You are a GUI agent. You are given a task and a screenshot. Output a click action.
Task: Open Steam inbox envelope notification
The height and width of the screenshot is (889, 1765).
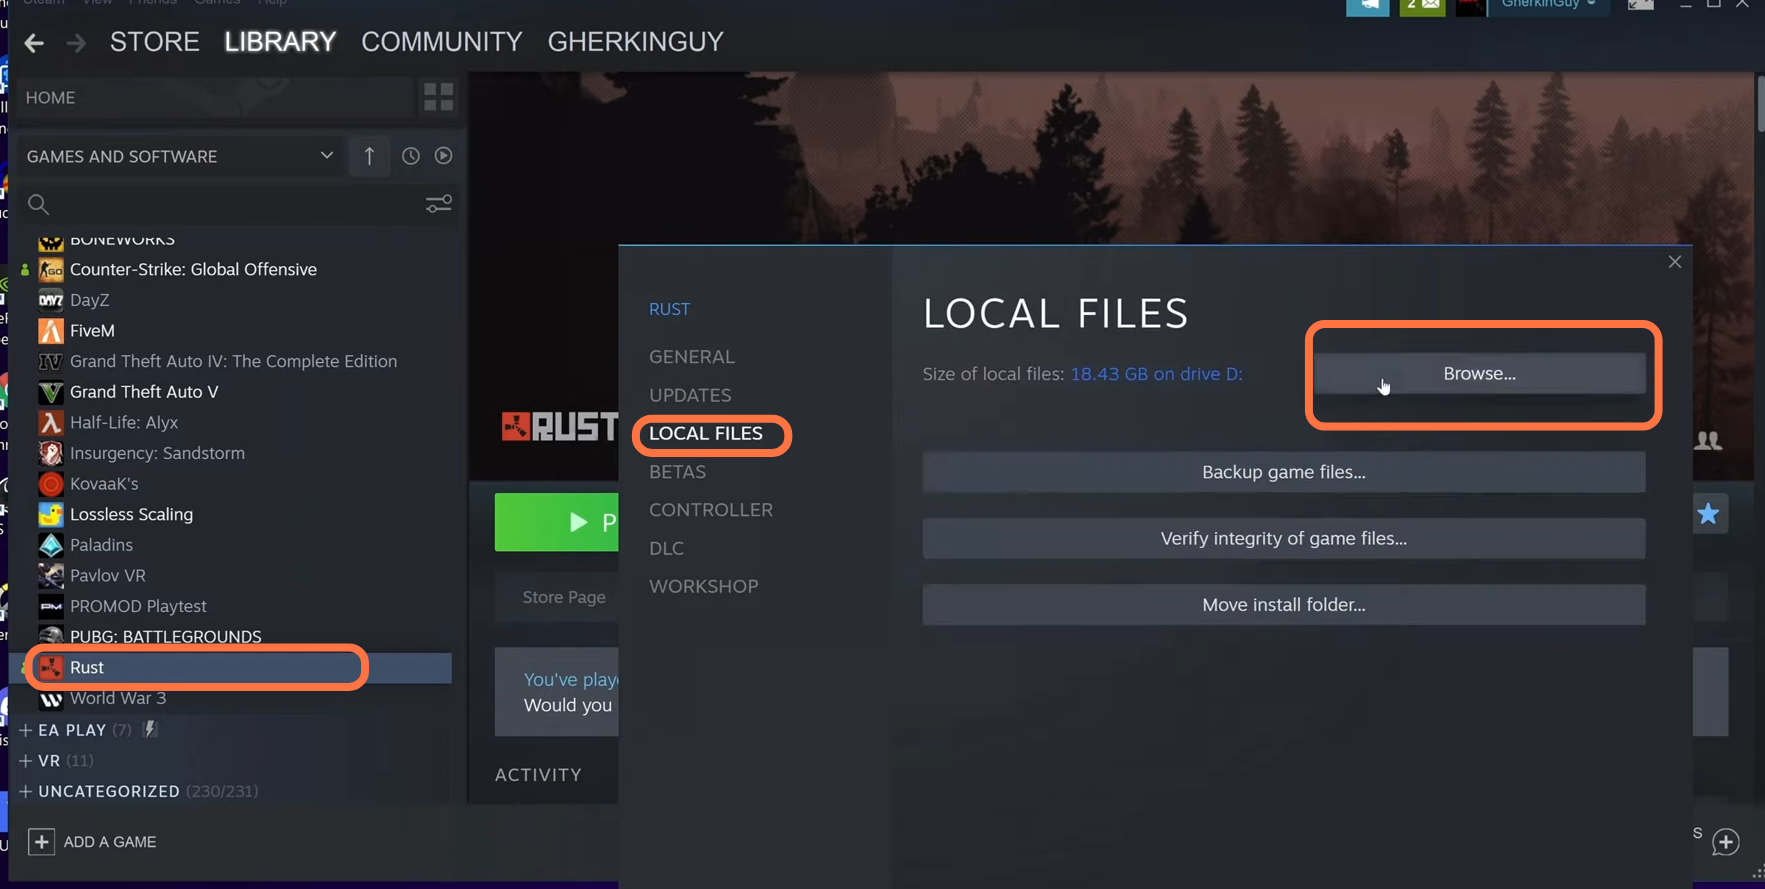coord(1422,6)
